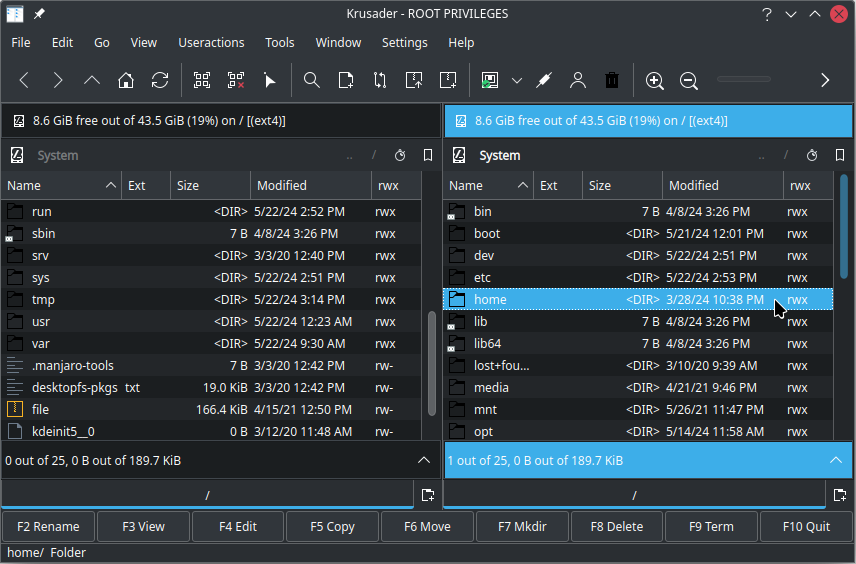Expand right panel status bar chevron

[x=836, y=460]
